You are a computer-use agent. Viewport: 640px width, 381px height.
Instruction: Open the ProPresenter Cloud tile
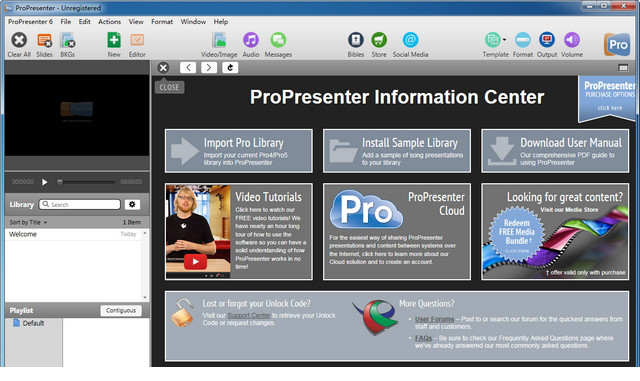[397, 232]
